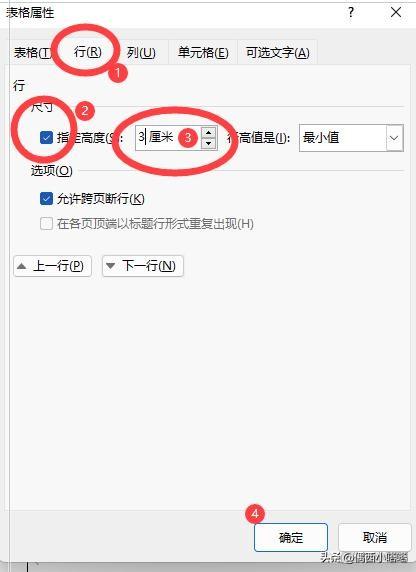Click the 下一行(N) button
The height and width of the screenshot is (572, 416).
tap(143, 266)
